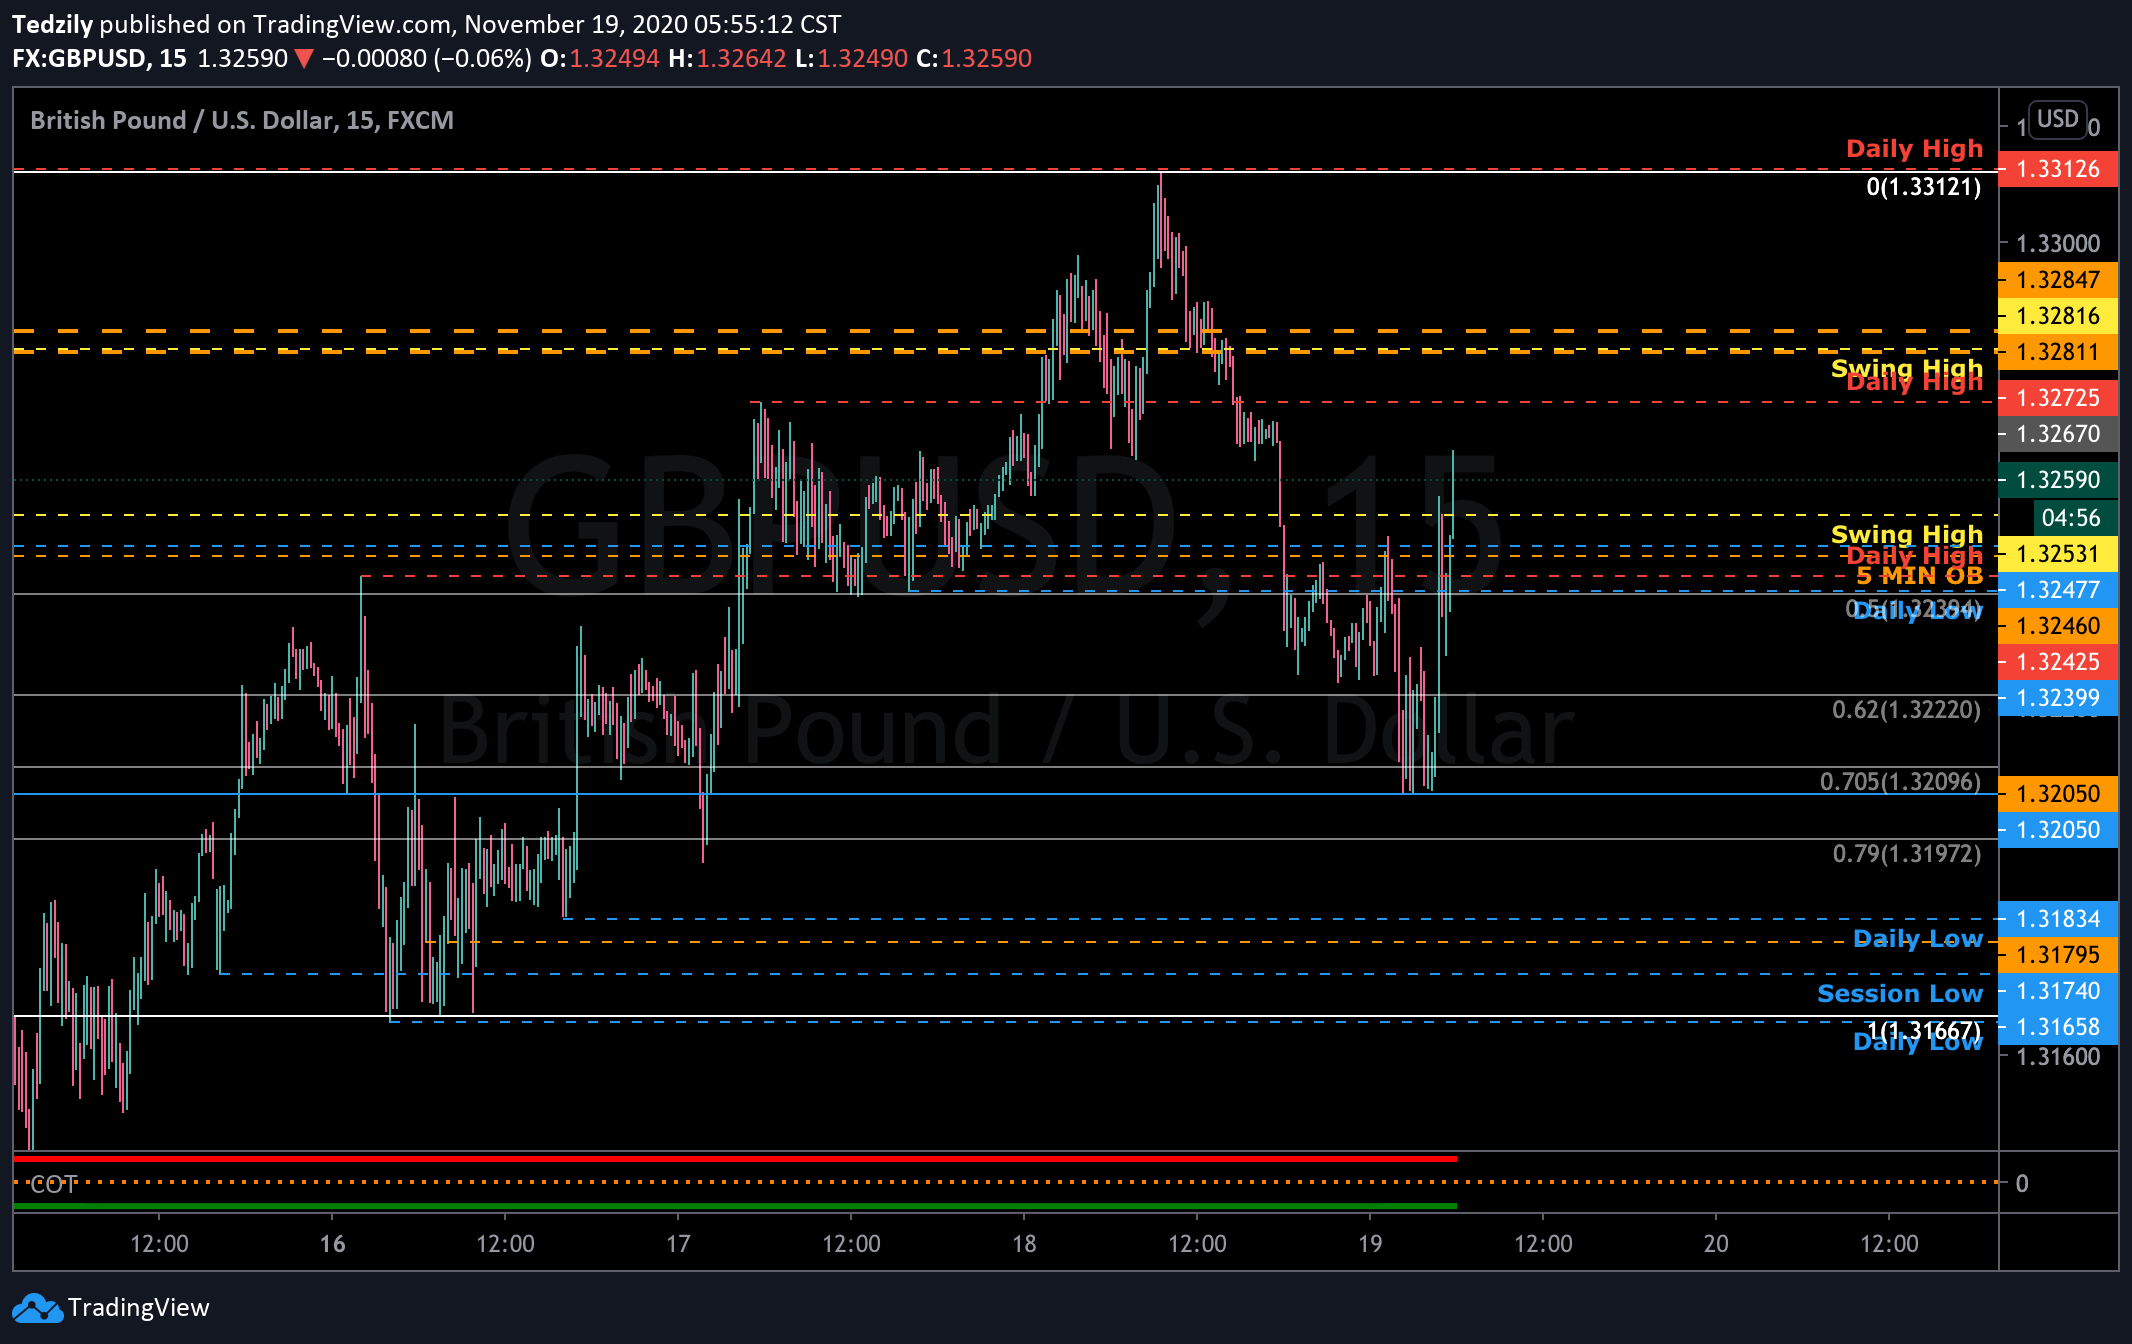Click the blue 1.31740 price label
Image resolution: width=2132 pixels, height=1344 pixels.
click(2057, 991)
